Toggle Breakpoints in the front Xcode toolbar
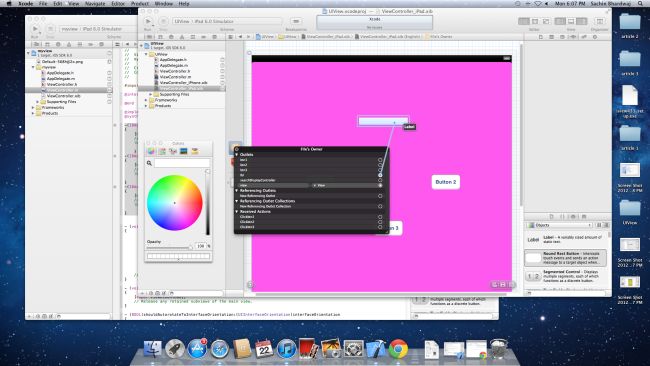This screenshot has height=366, width=650. (x=296, y=21)
